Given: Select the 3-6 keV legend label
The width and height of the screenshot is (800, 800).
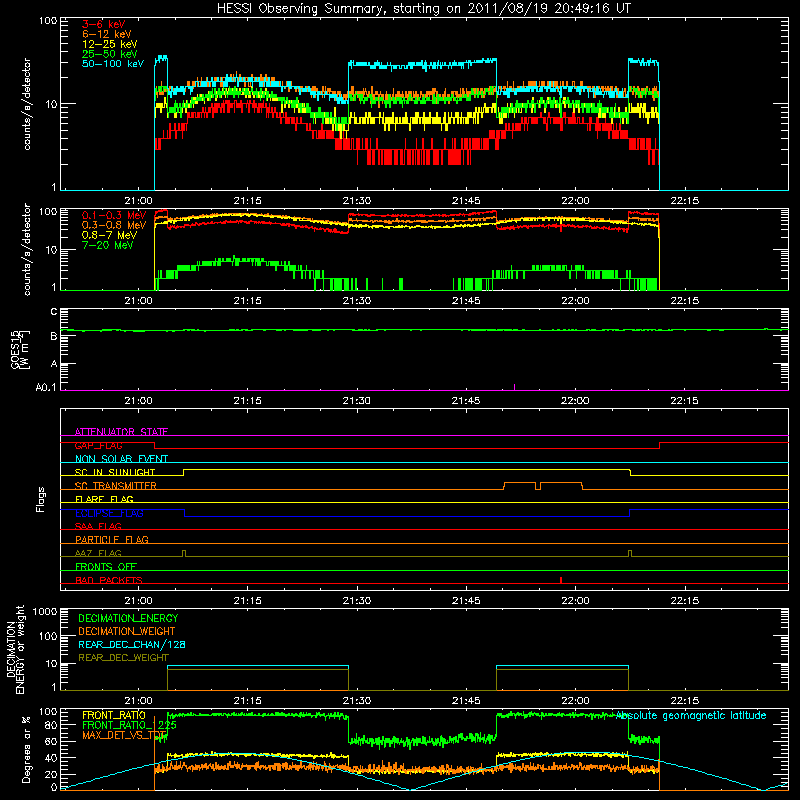Looking at the screenshot, I should (104, 24).
